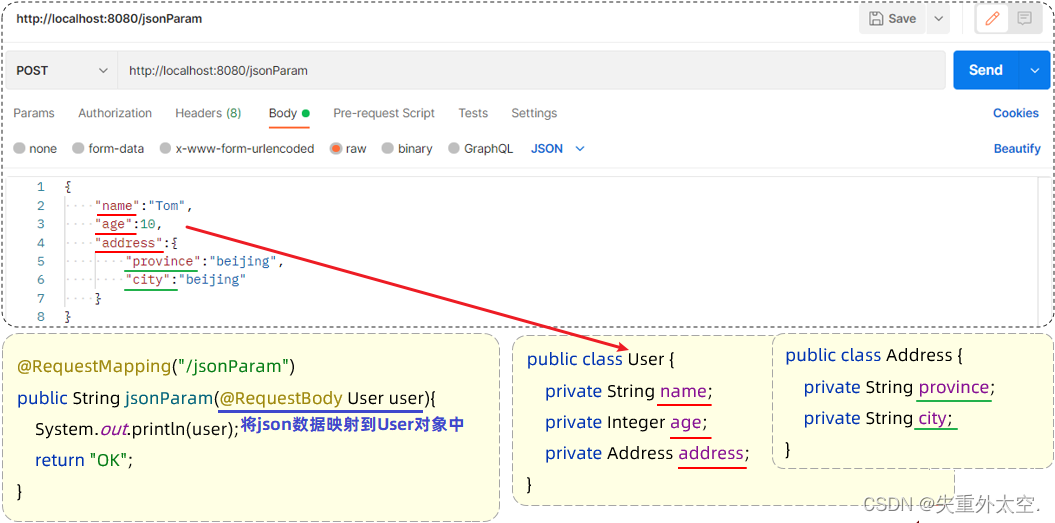This screenshot has height=523, width=1055.
Task: Click line number 8 in editor gutter
Action: pos(42,316)
